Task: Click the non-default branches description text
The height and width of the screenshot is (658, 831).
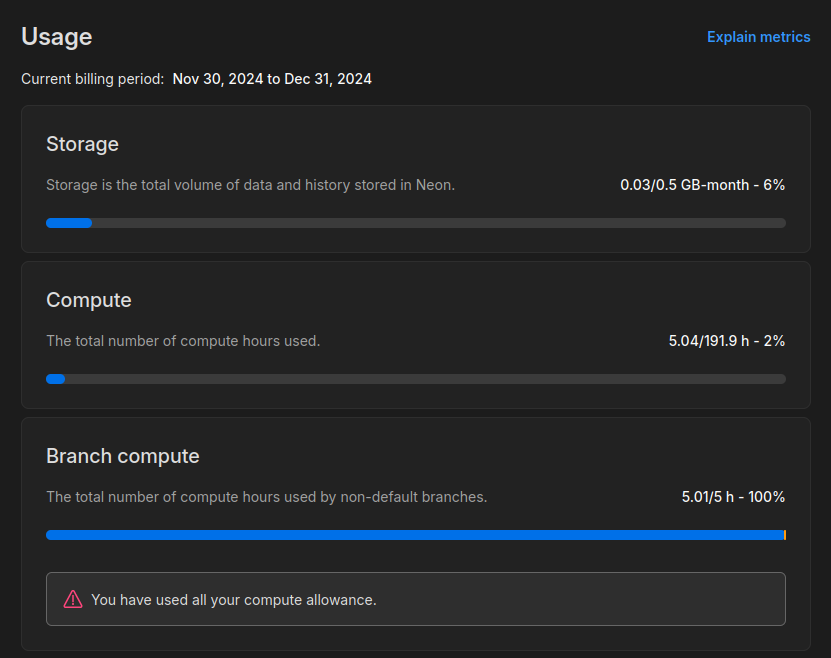Action: click(x=266, y=497)
